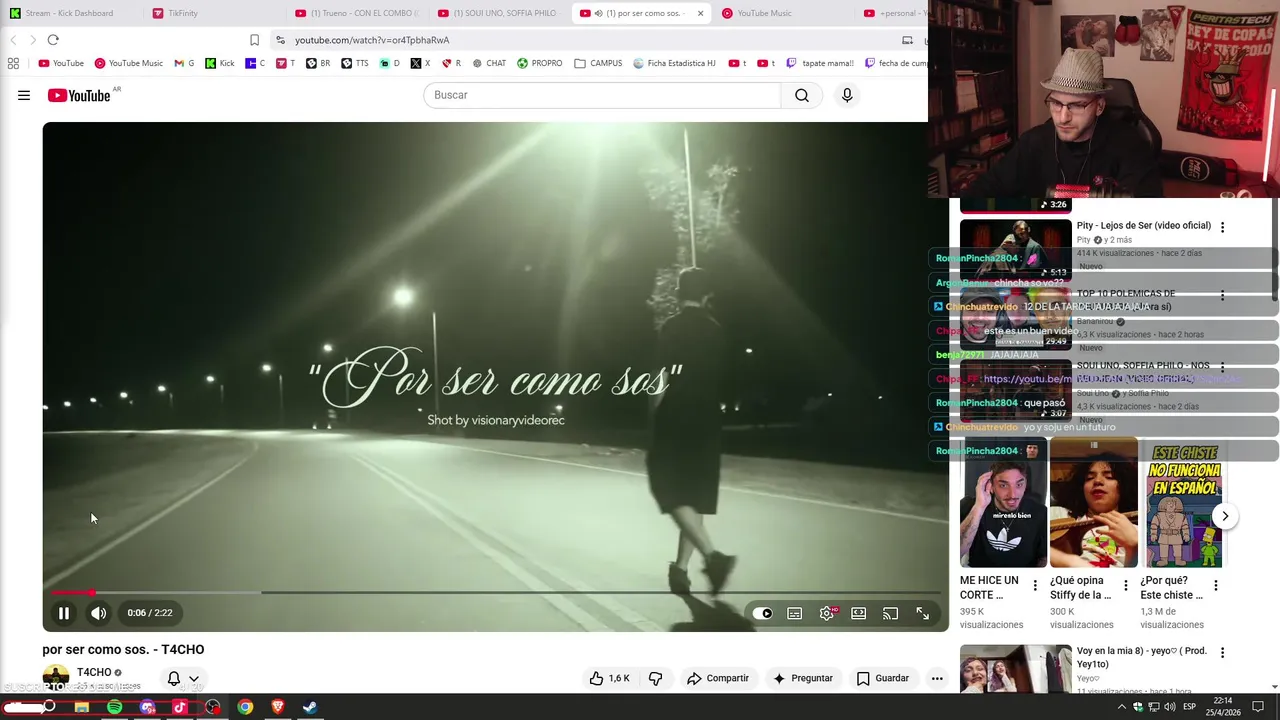Go to the YouTube home logo

coord(79,95)
